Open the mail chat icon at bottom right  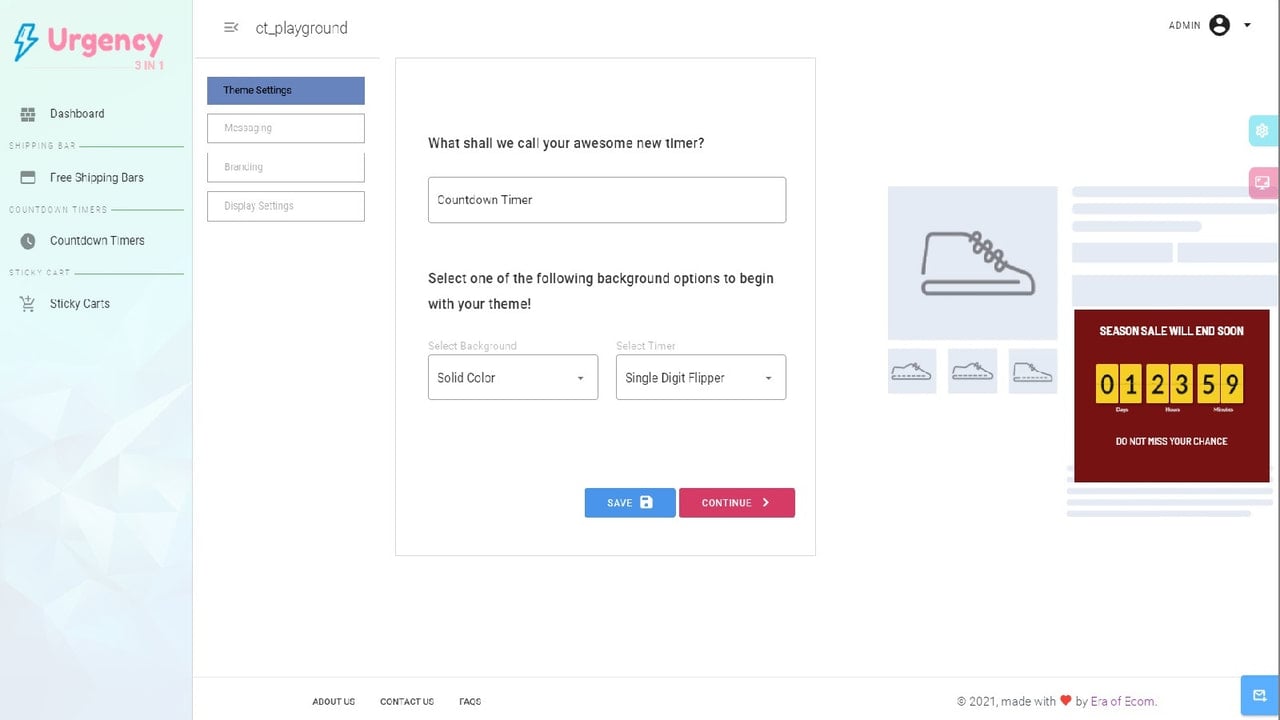click(1260, 696)
